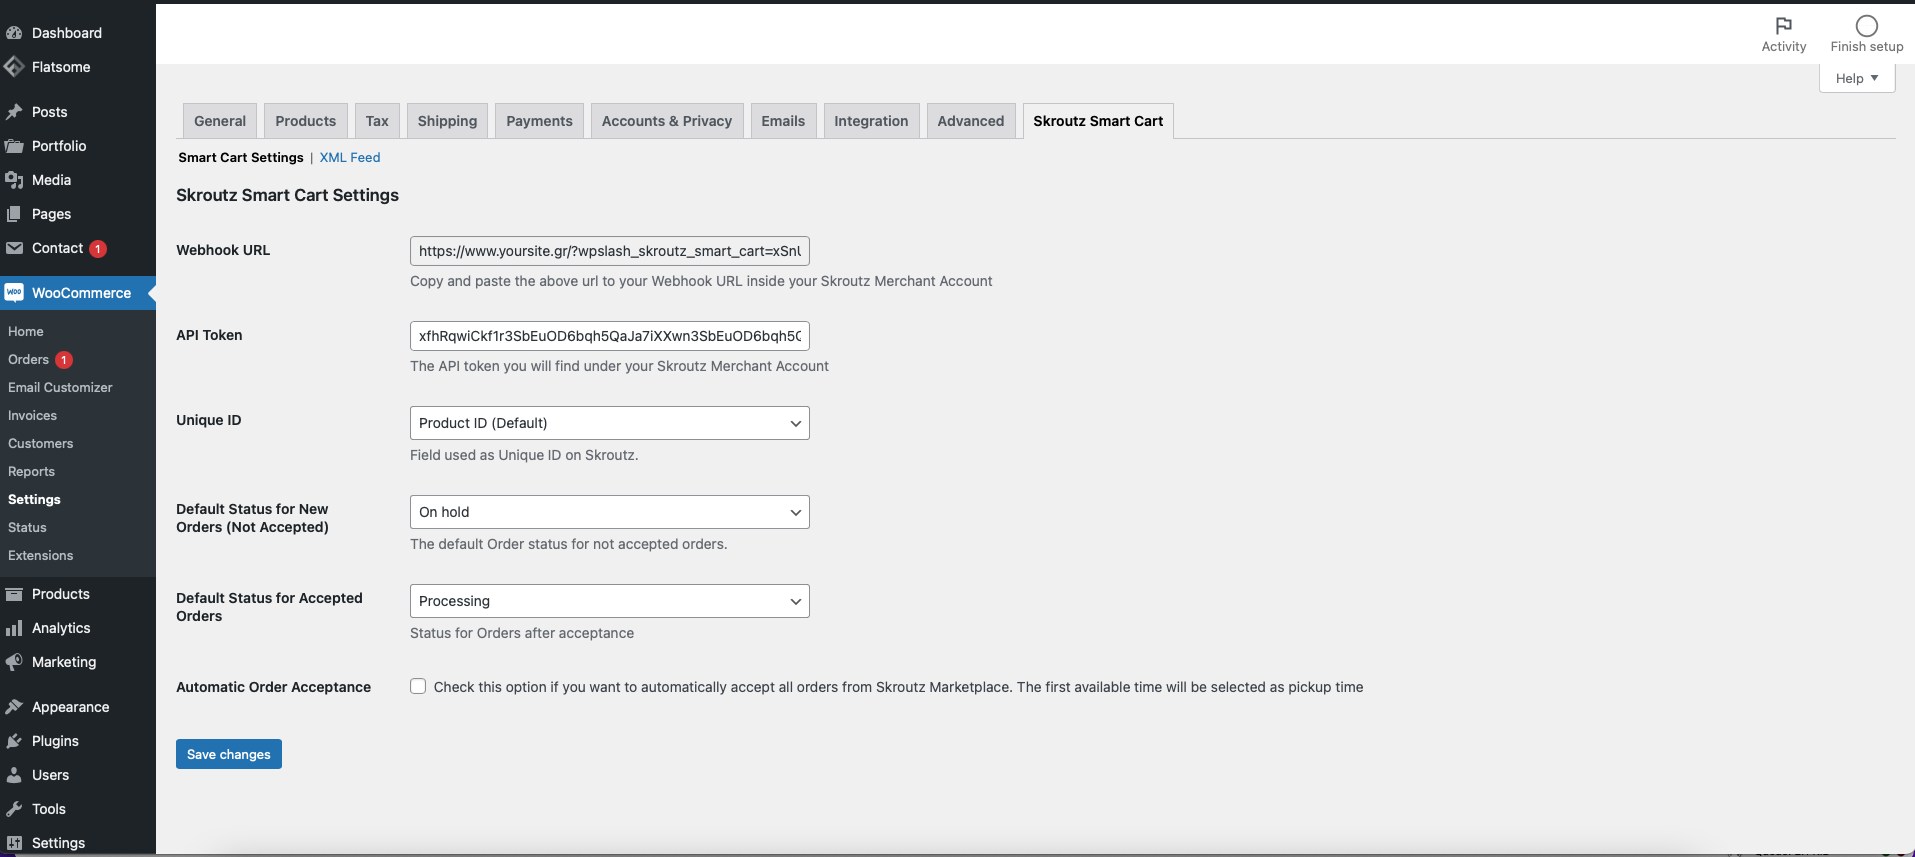This screenshot has width=1915, height=857.
Task: Click the Users person icon
Action: 14,775
